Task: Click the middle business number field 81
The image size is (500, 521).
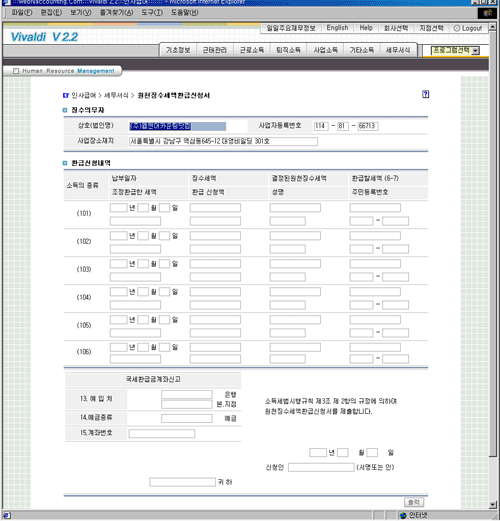Action: coord(343,126)
